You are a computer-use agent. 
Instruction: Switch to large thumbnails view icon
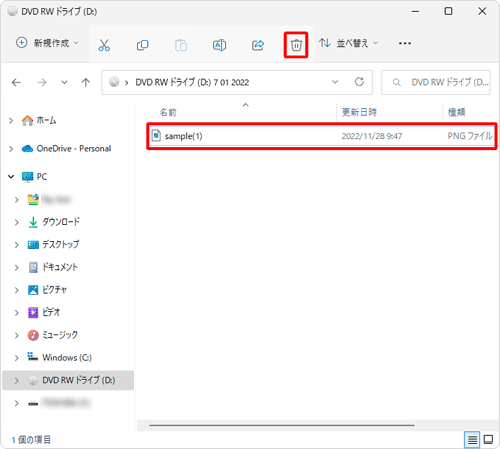coord(488,440)
